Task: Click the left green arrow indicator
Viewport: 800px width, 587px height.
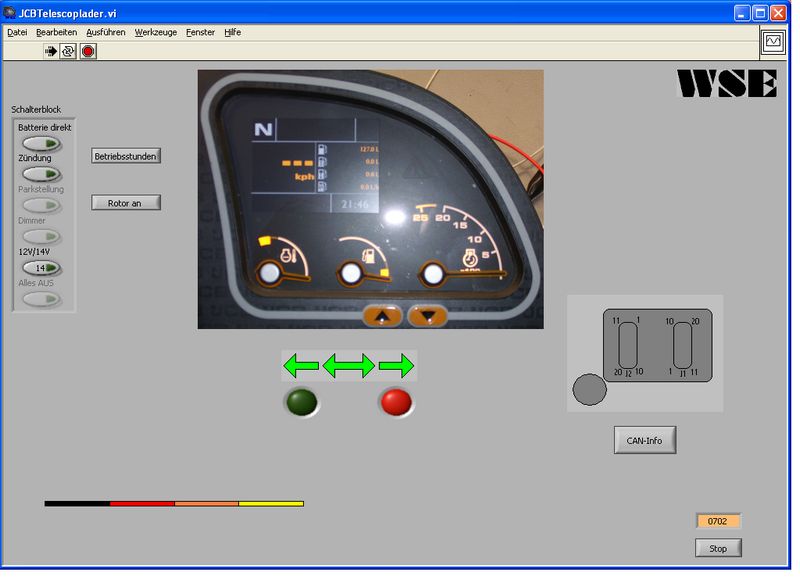Action: pos(301,366)
